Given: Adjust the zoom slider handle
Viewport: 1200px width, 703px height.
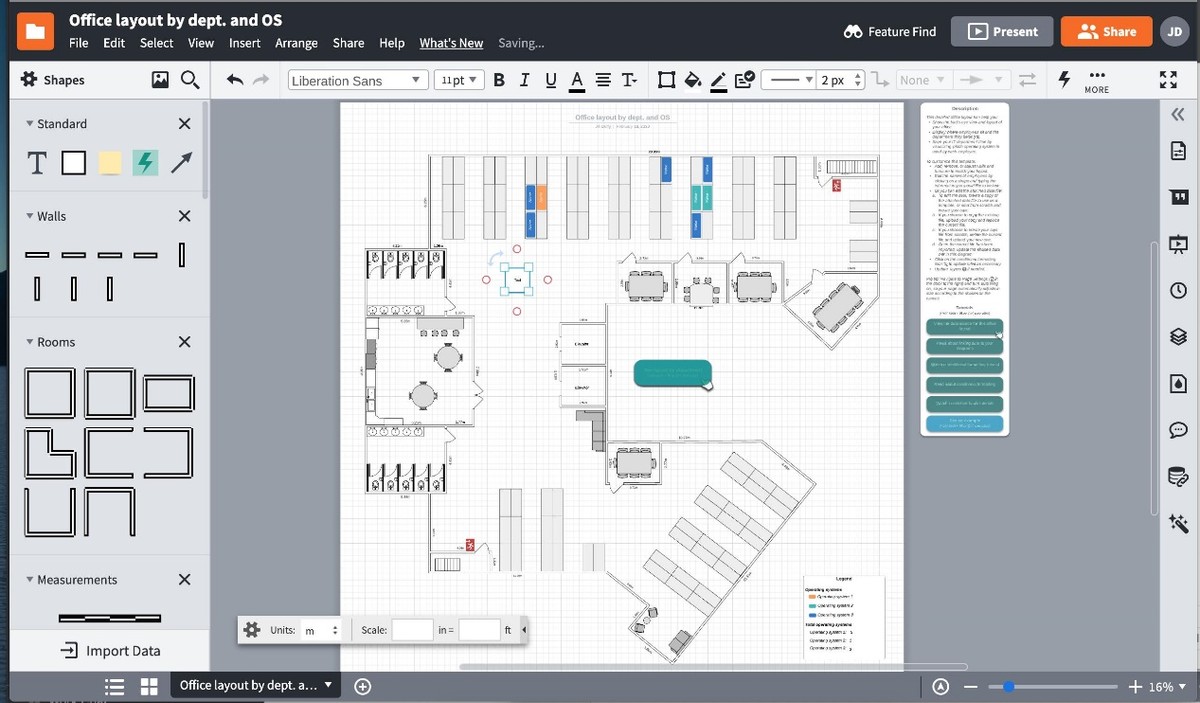Looking at the screenshot, I should click(x=1008, y=687).
